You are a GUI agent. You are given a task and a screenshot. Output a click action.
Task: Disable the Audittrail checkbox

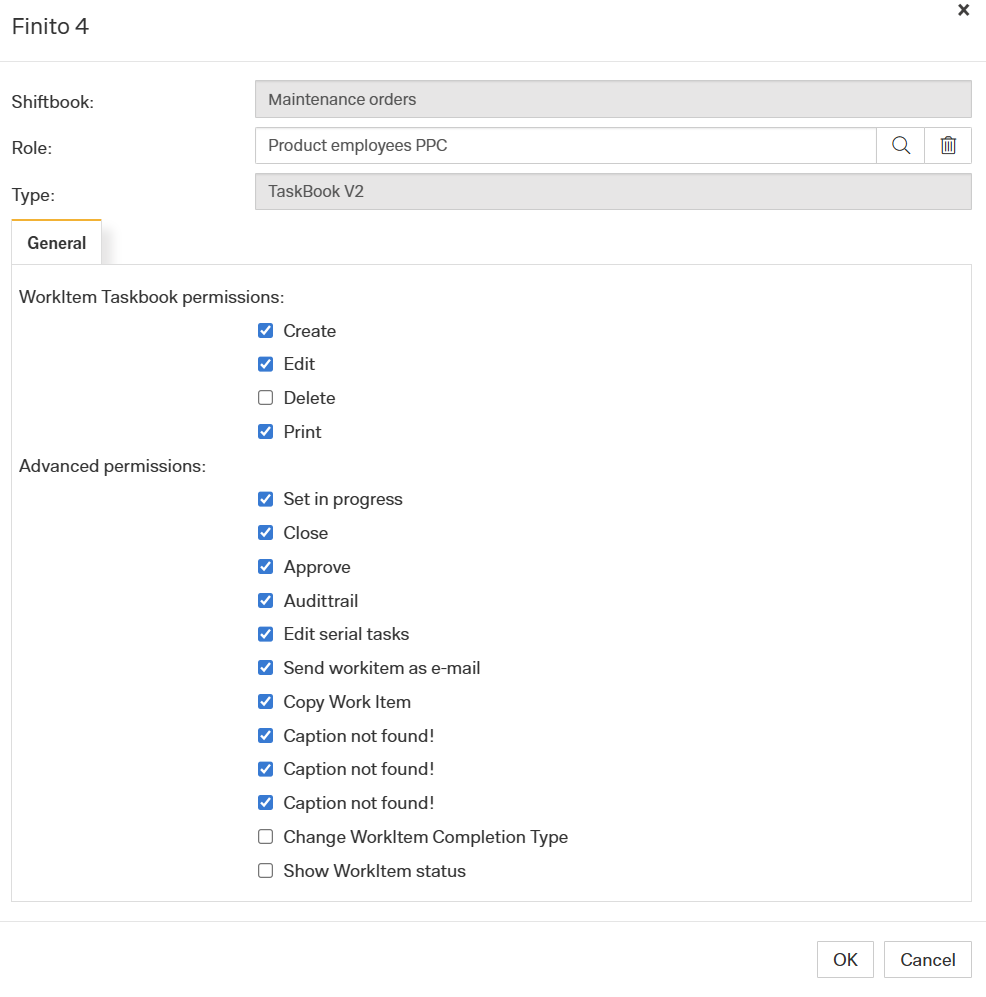click(265, 601)
